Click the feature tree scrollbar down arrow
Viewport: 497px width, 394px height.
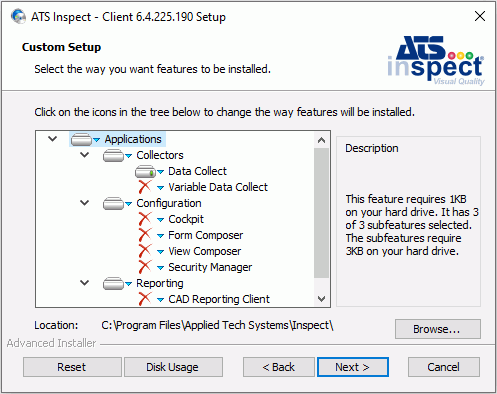[321, 299]
